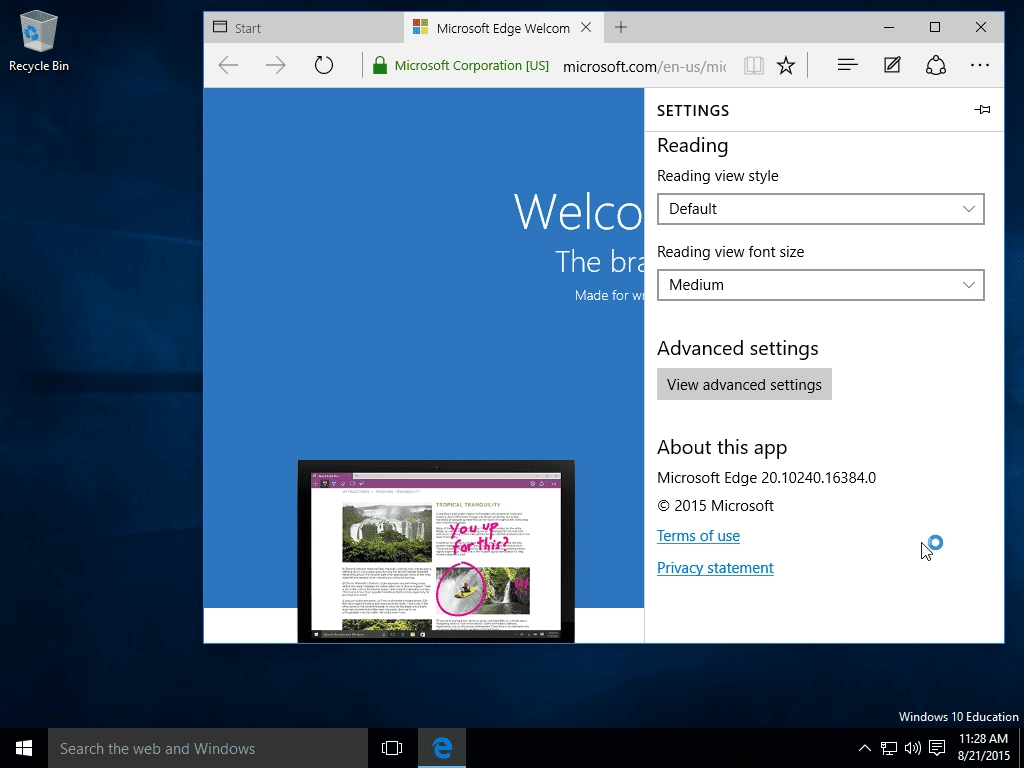Viewport: 1024px width, 768px height.
Task: Close the Microsoft Edge Welcome tab
Action: (x=586, y=27)
